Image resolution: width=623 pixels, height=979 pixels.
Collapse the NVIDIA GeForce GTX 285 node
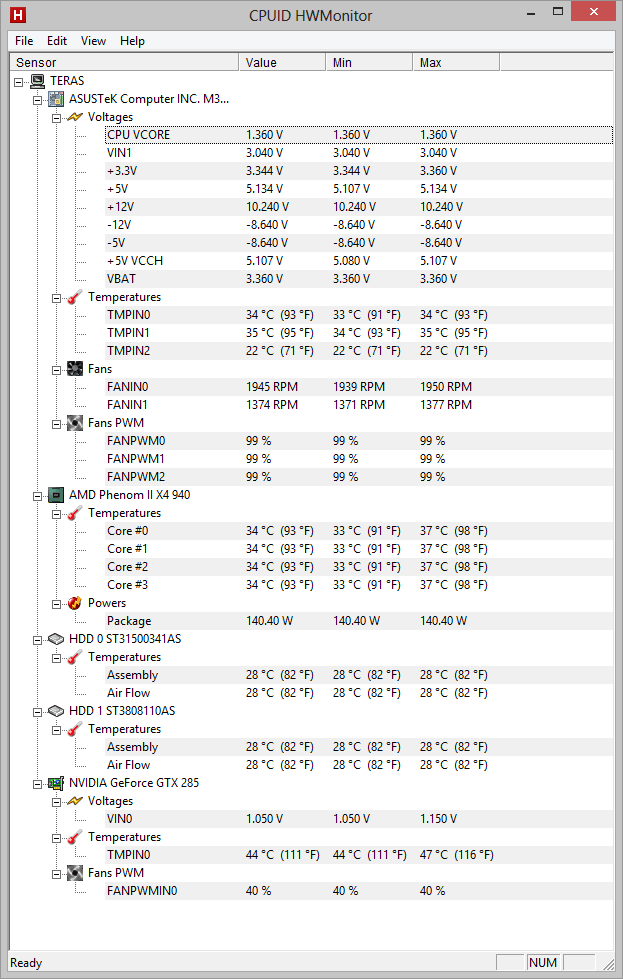tap(37, 784)
